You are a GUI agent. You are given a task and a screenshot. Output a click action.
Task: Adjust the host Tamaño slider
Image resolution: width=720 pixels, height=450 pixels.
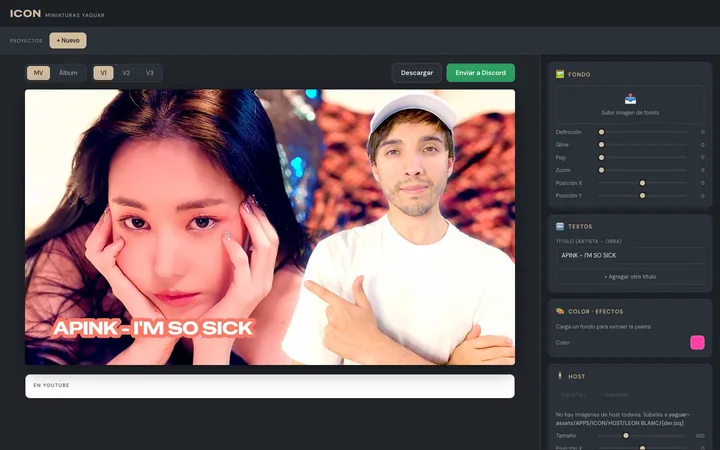click(642, 436)
